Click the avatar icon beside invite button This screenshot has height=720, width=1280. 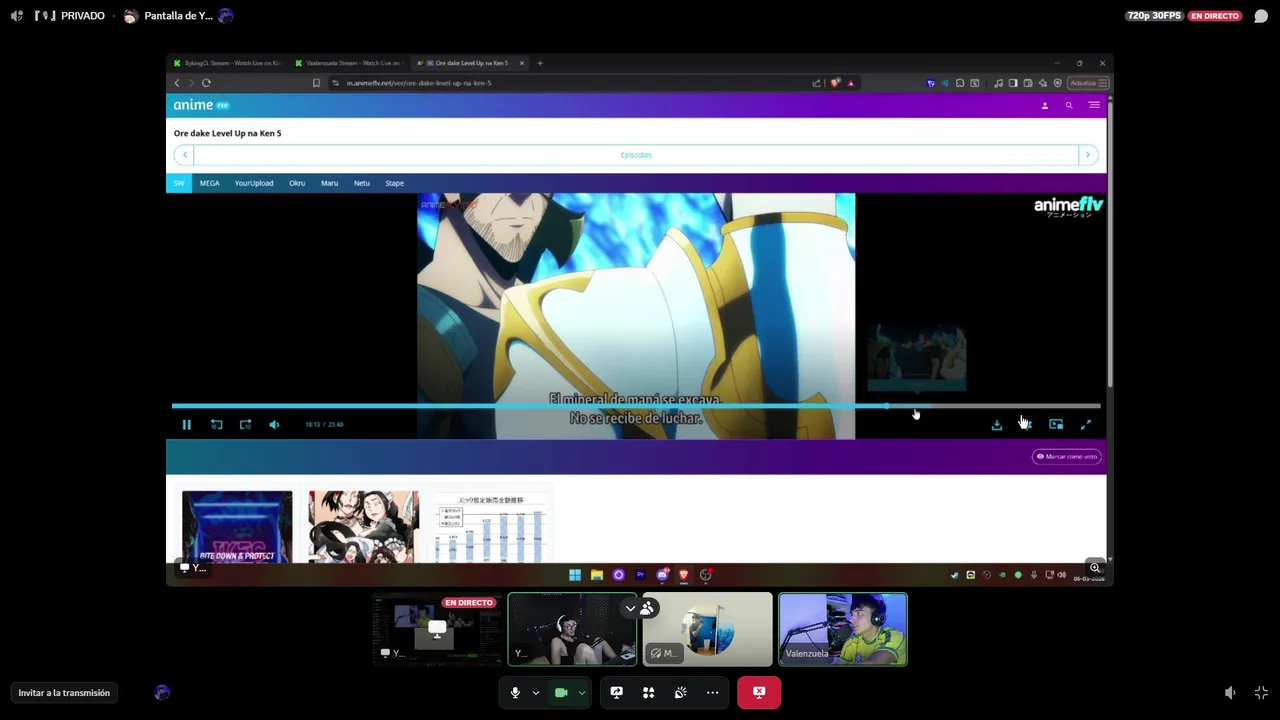point(162,692)
